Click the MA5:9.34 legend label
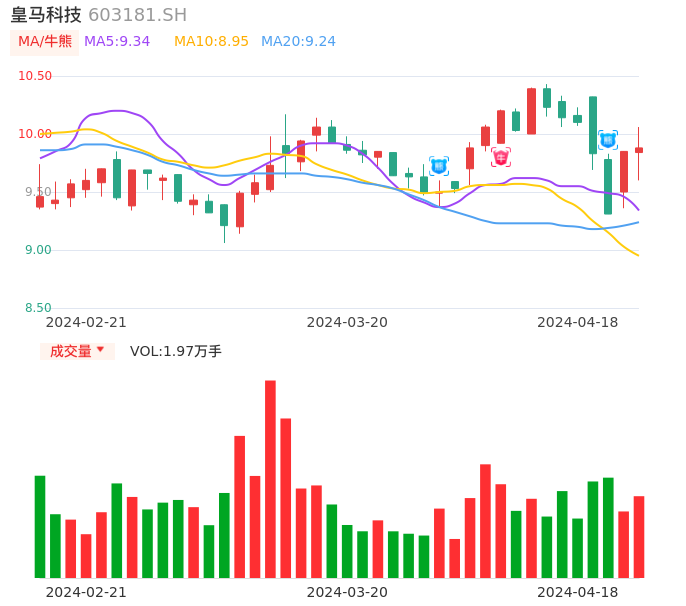The height and width of the screenshot is (606, 686). point(117,42)
